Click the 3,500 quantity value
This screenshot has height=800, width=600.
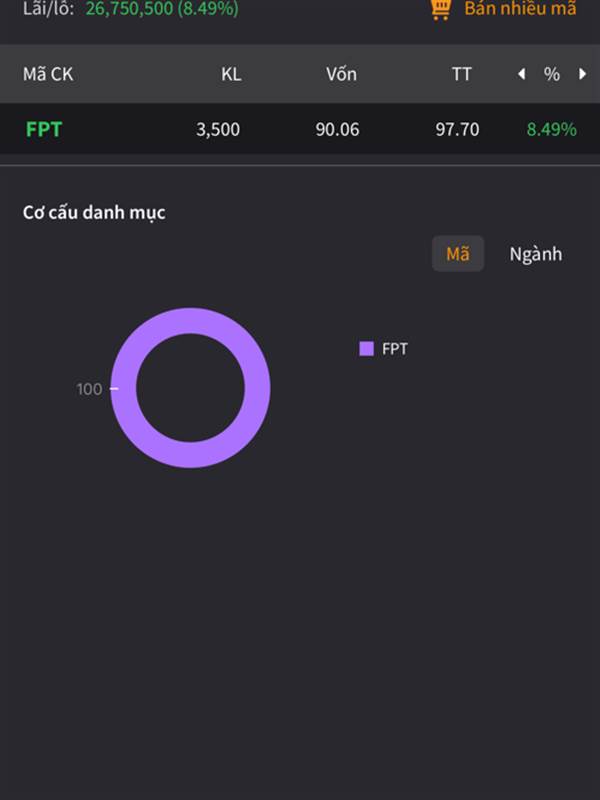[218, 129]
